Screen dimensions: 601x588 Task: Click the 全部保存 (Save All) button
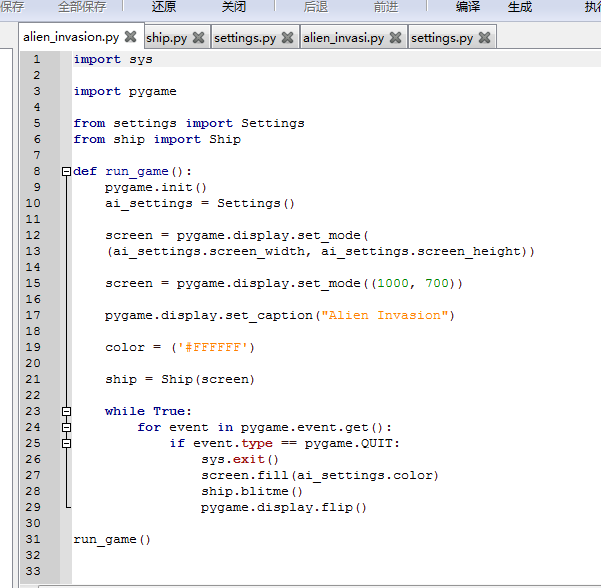point(82,7)
